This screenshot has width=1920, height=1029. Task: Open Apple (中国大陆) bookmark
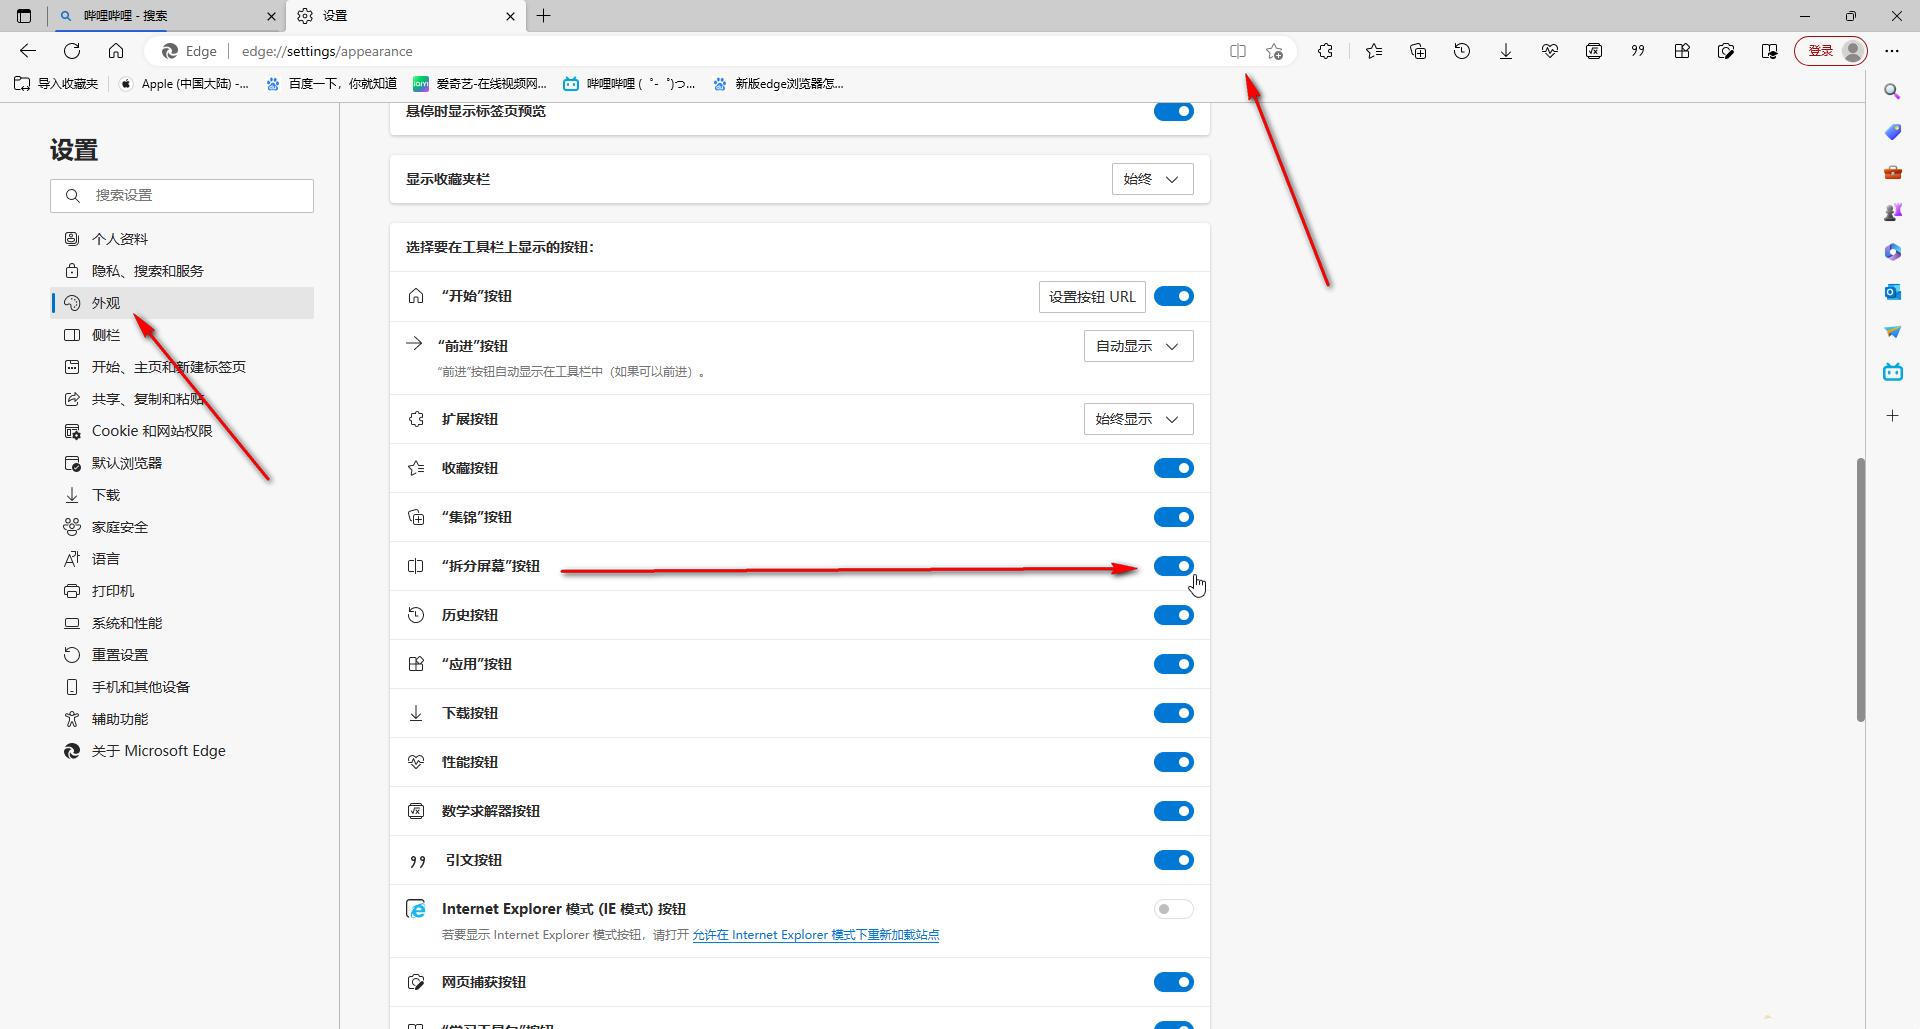tap(184, 84)
